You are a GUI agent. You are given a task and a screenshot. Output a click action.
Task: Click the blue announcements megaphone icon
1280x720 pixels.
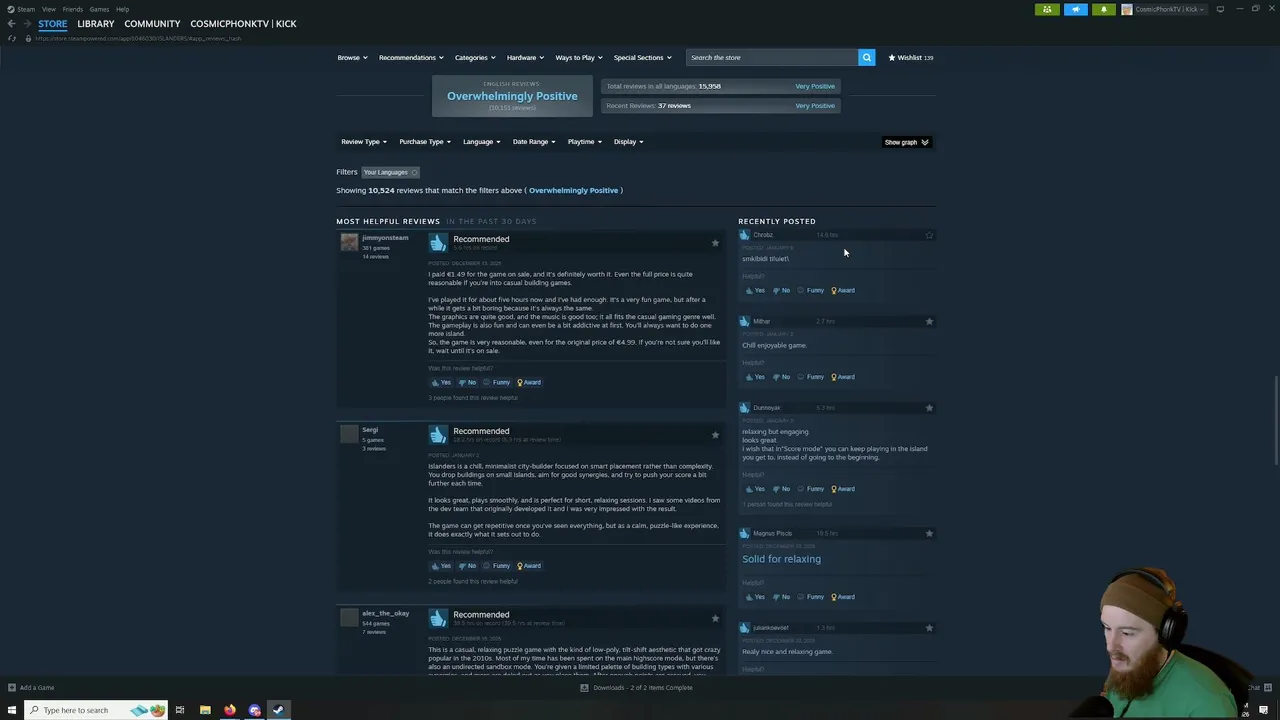tap(1076, 9)
